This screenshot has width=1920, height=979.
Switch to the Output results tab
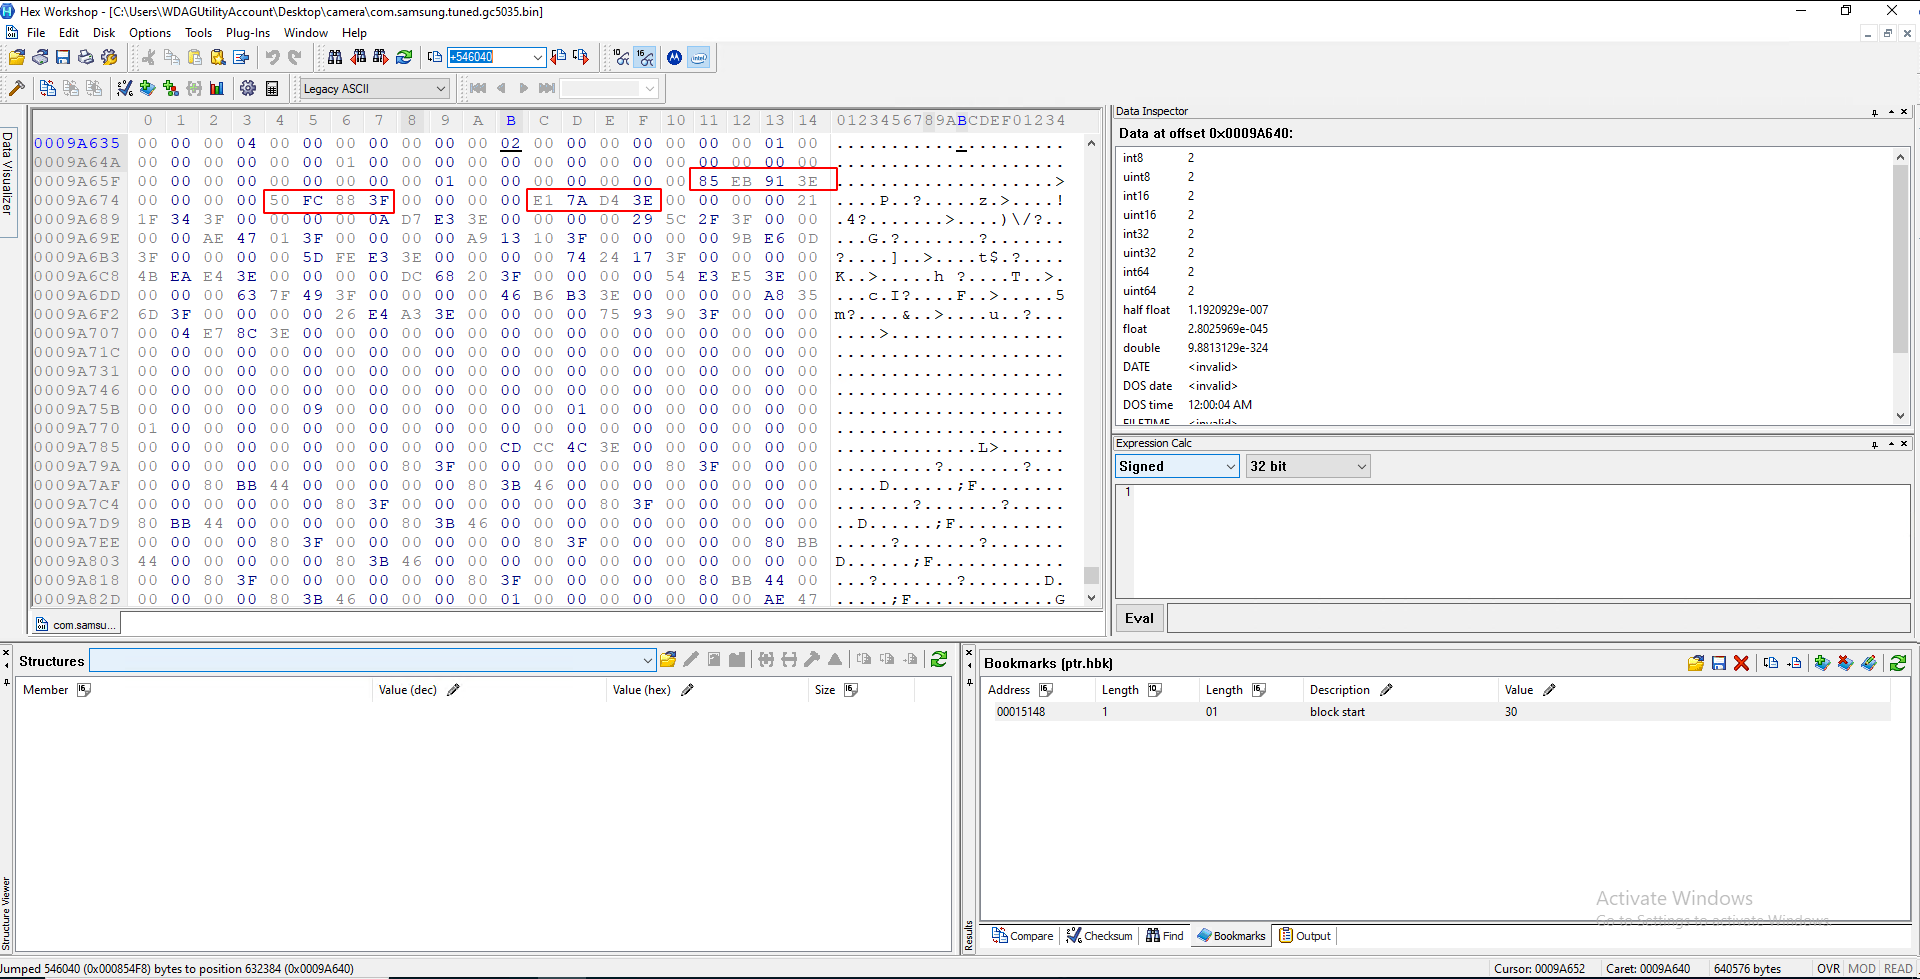[x=1305, y=936]
